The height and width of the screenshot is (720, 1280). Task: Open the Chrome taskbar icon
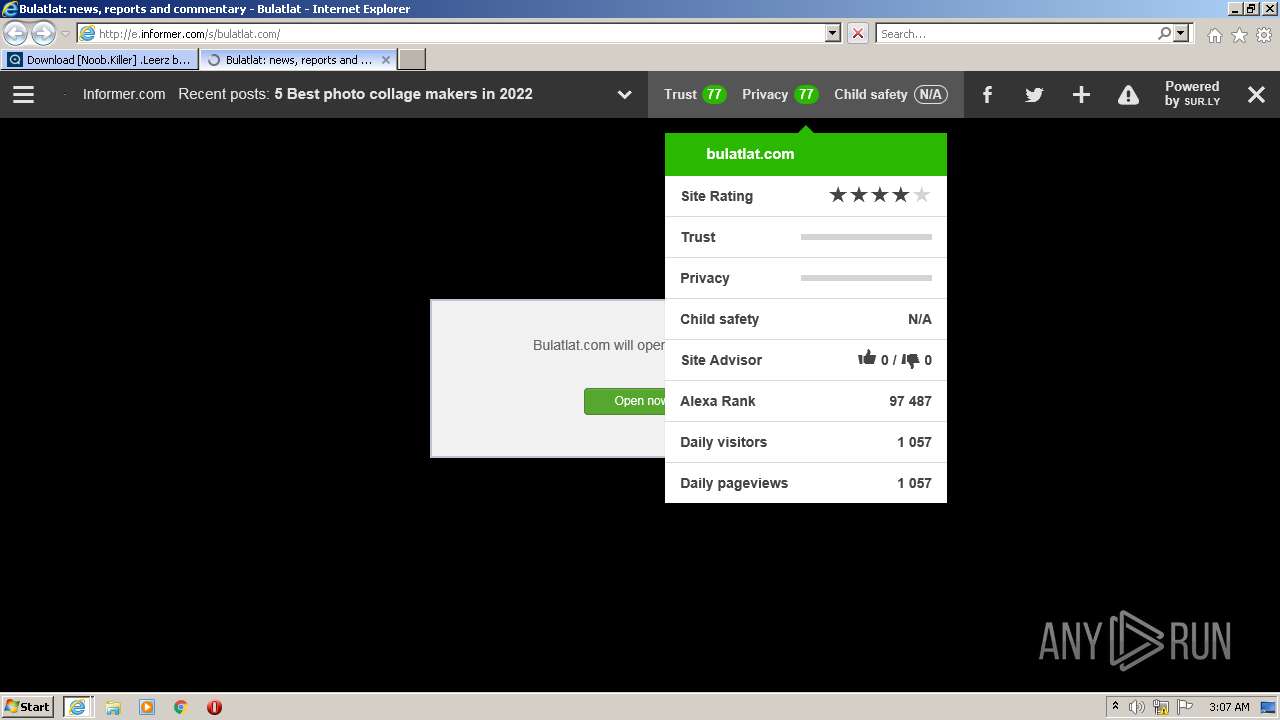coord(181,707)
